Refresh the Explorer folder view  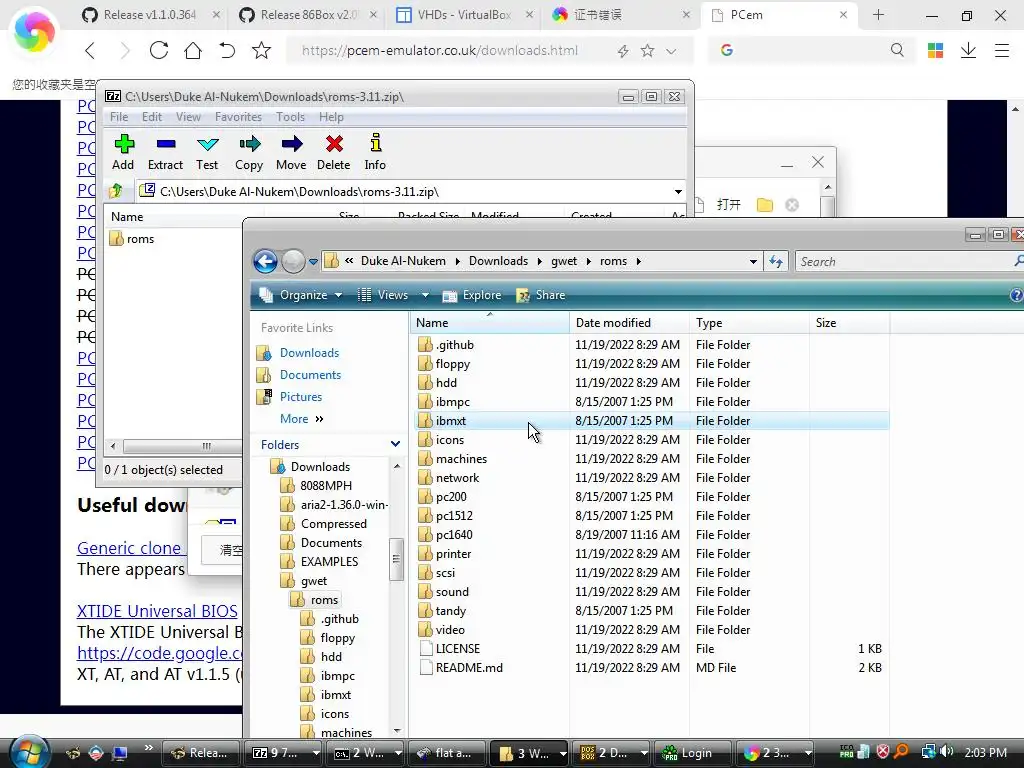pos(776,261)
